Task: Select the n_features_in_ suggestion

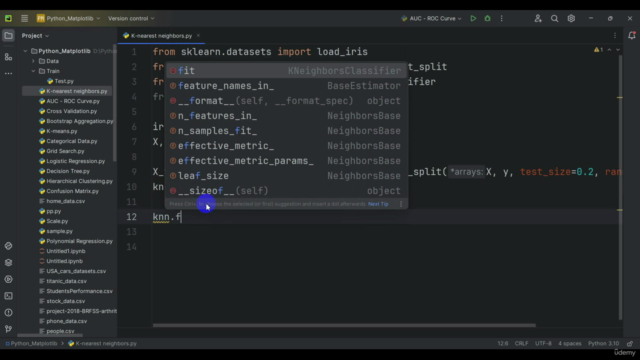Action: tap(286, 116)
